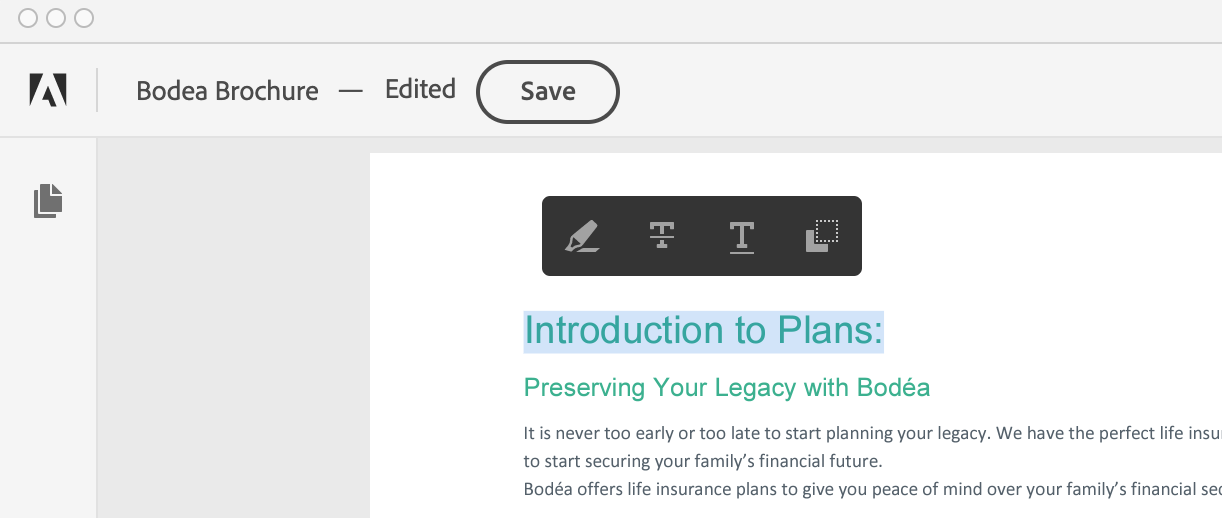Minimize the window using the middle window button
1222x518 pixels.
(x=56, y=18)
